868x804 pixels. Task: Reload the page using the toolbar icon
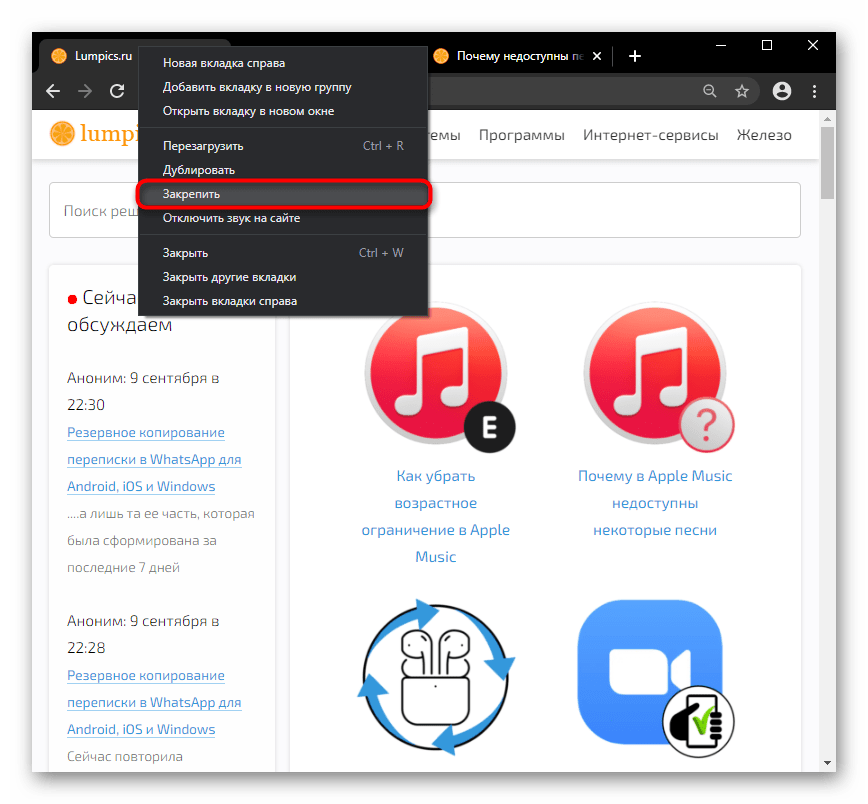(x=117, y=91)
